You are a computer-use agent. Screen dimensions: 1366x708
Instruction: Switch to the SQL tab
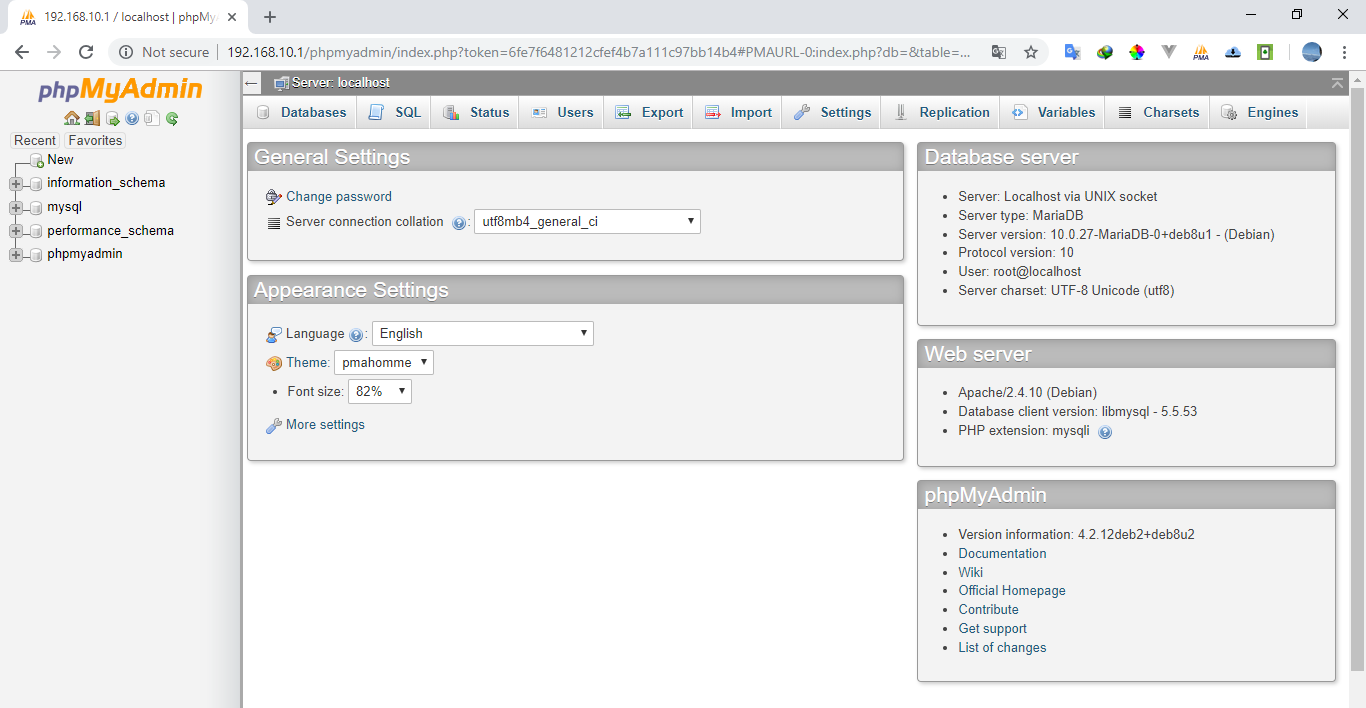pos(394,113)
